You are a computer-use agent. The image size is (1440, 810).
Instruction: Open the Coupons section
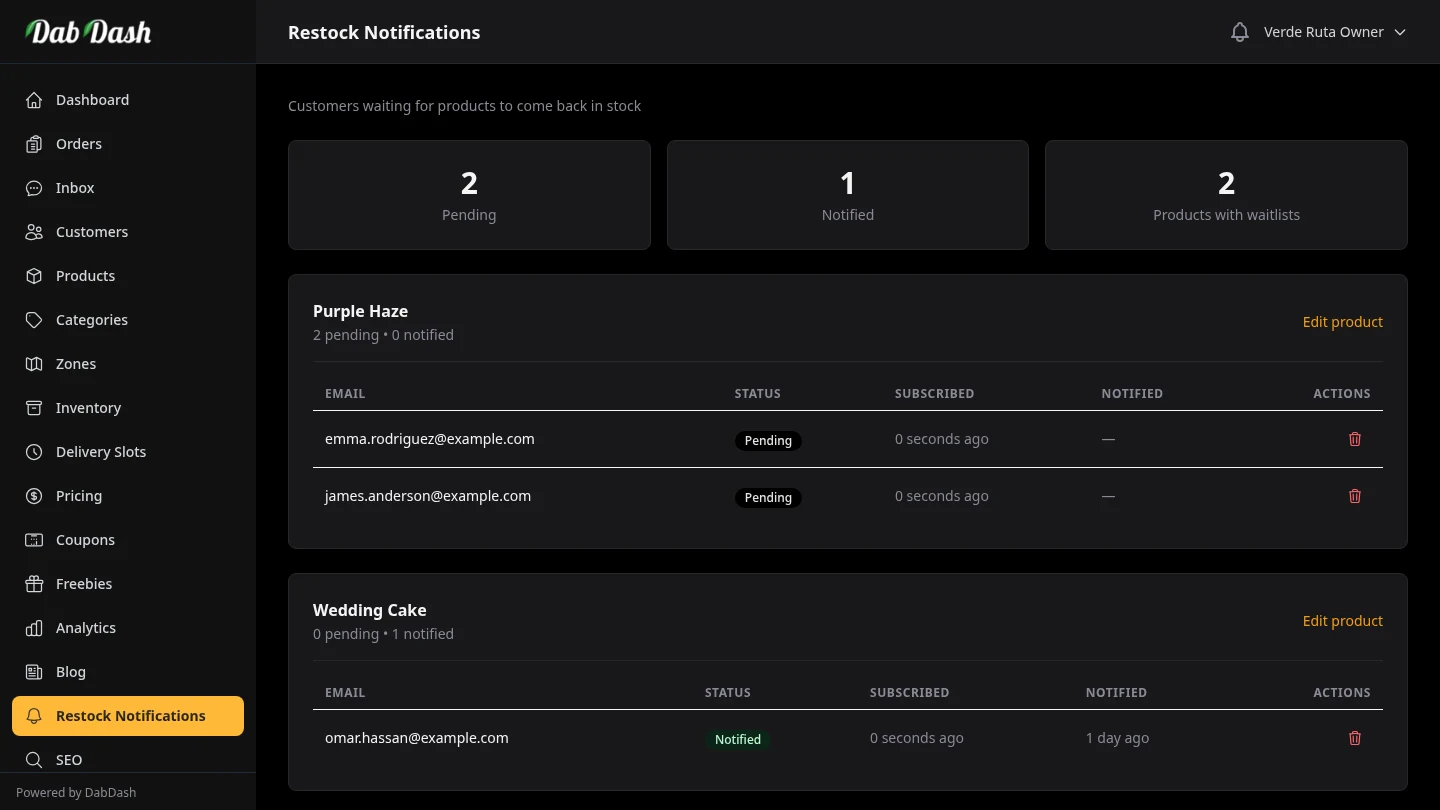pyautogui.click(x=85, y=540)
